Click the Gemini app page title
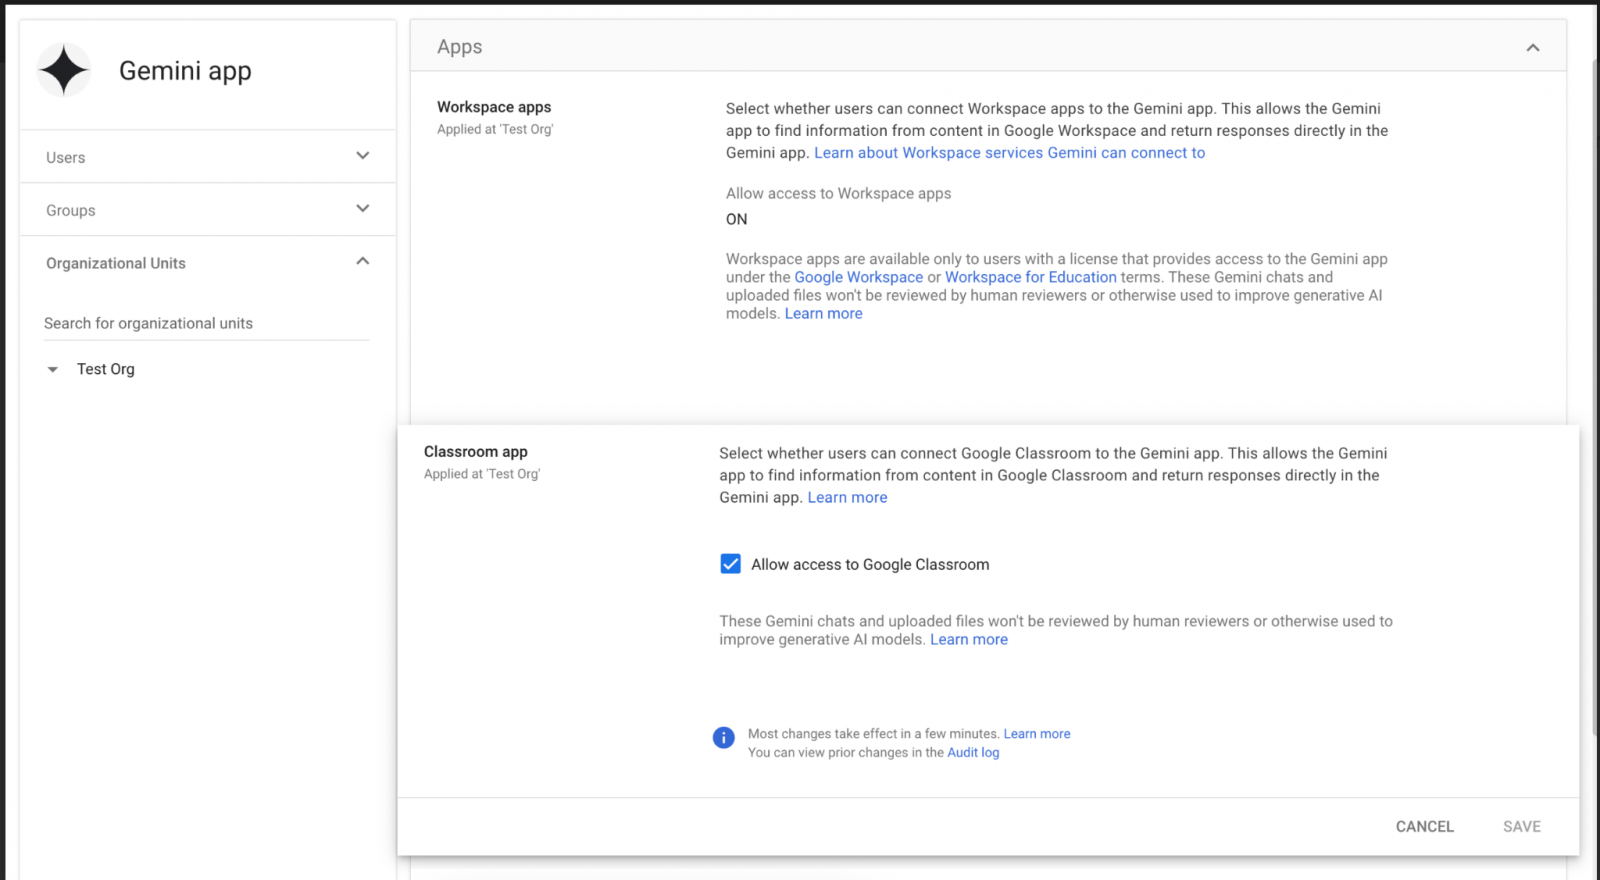The image size is (1600, 880). pos(185,71)
